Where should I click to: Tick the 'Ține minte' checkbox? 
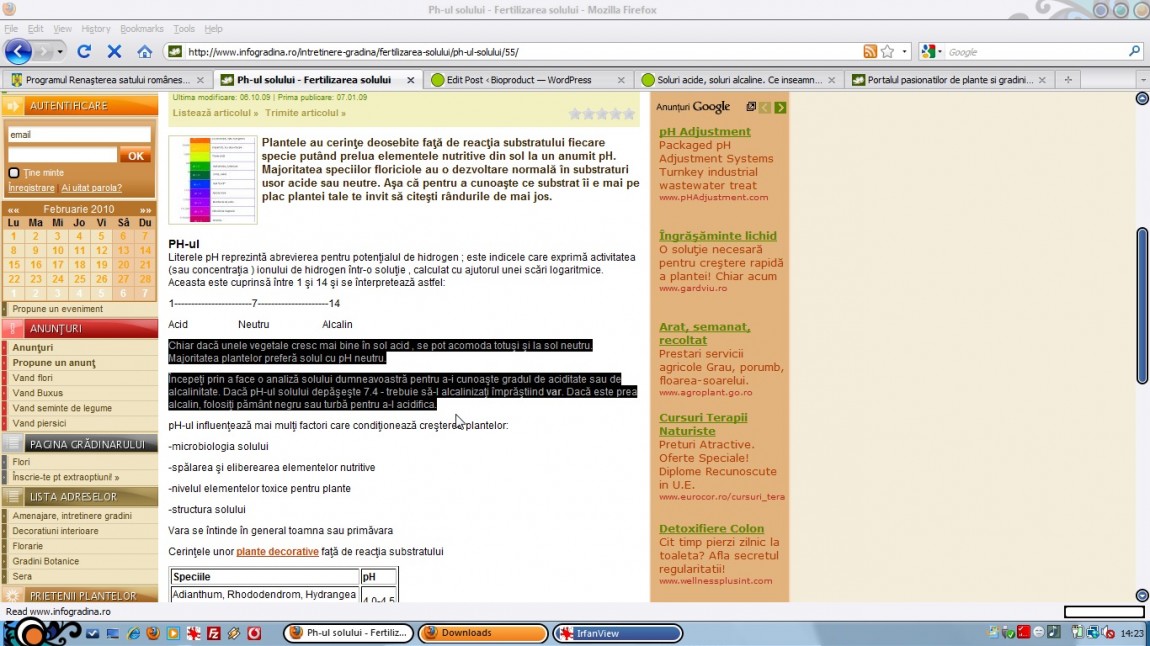coord(14,173)
